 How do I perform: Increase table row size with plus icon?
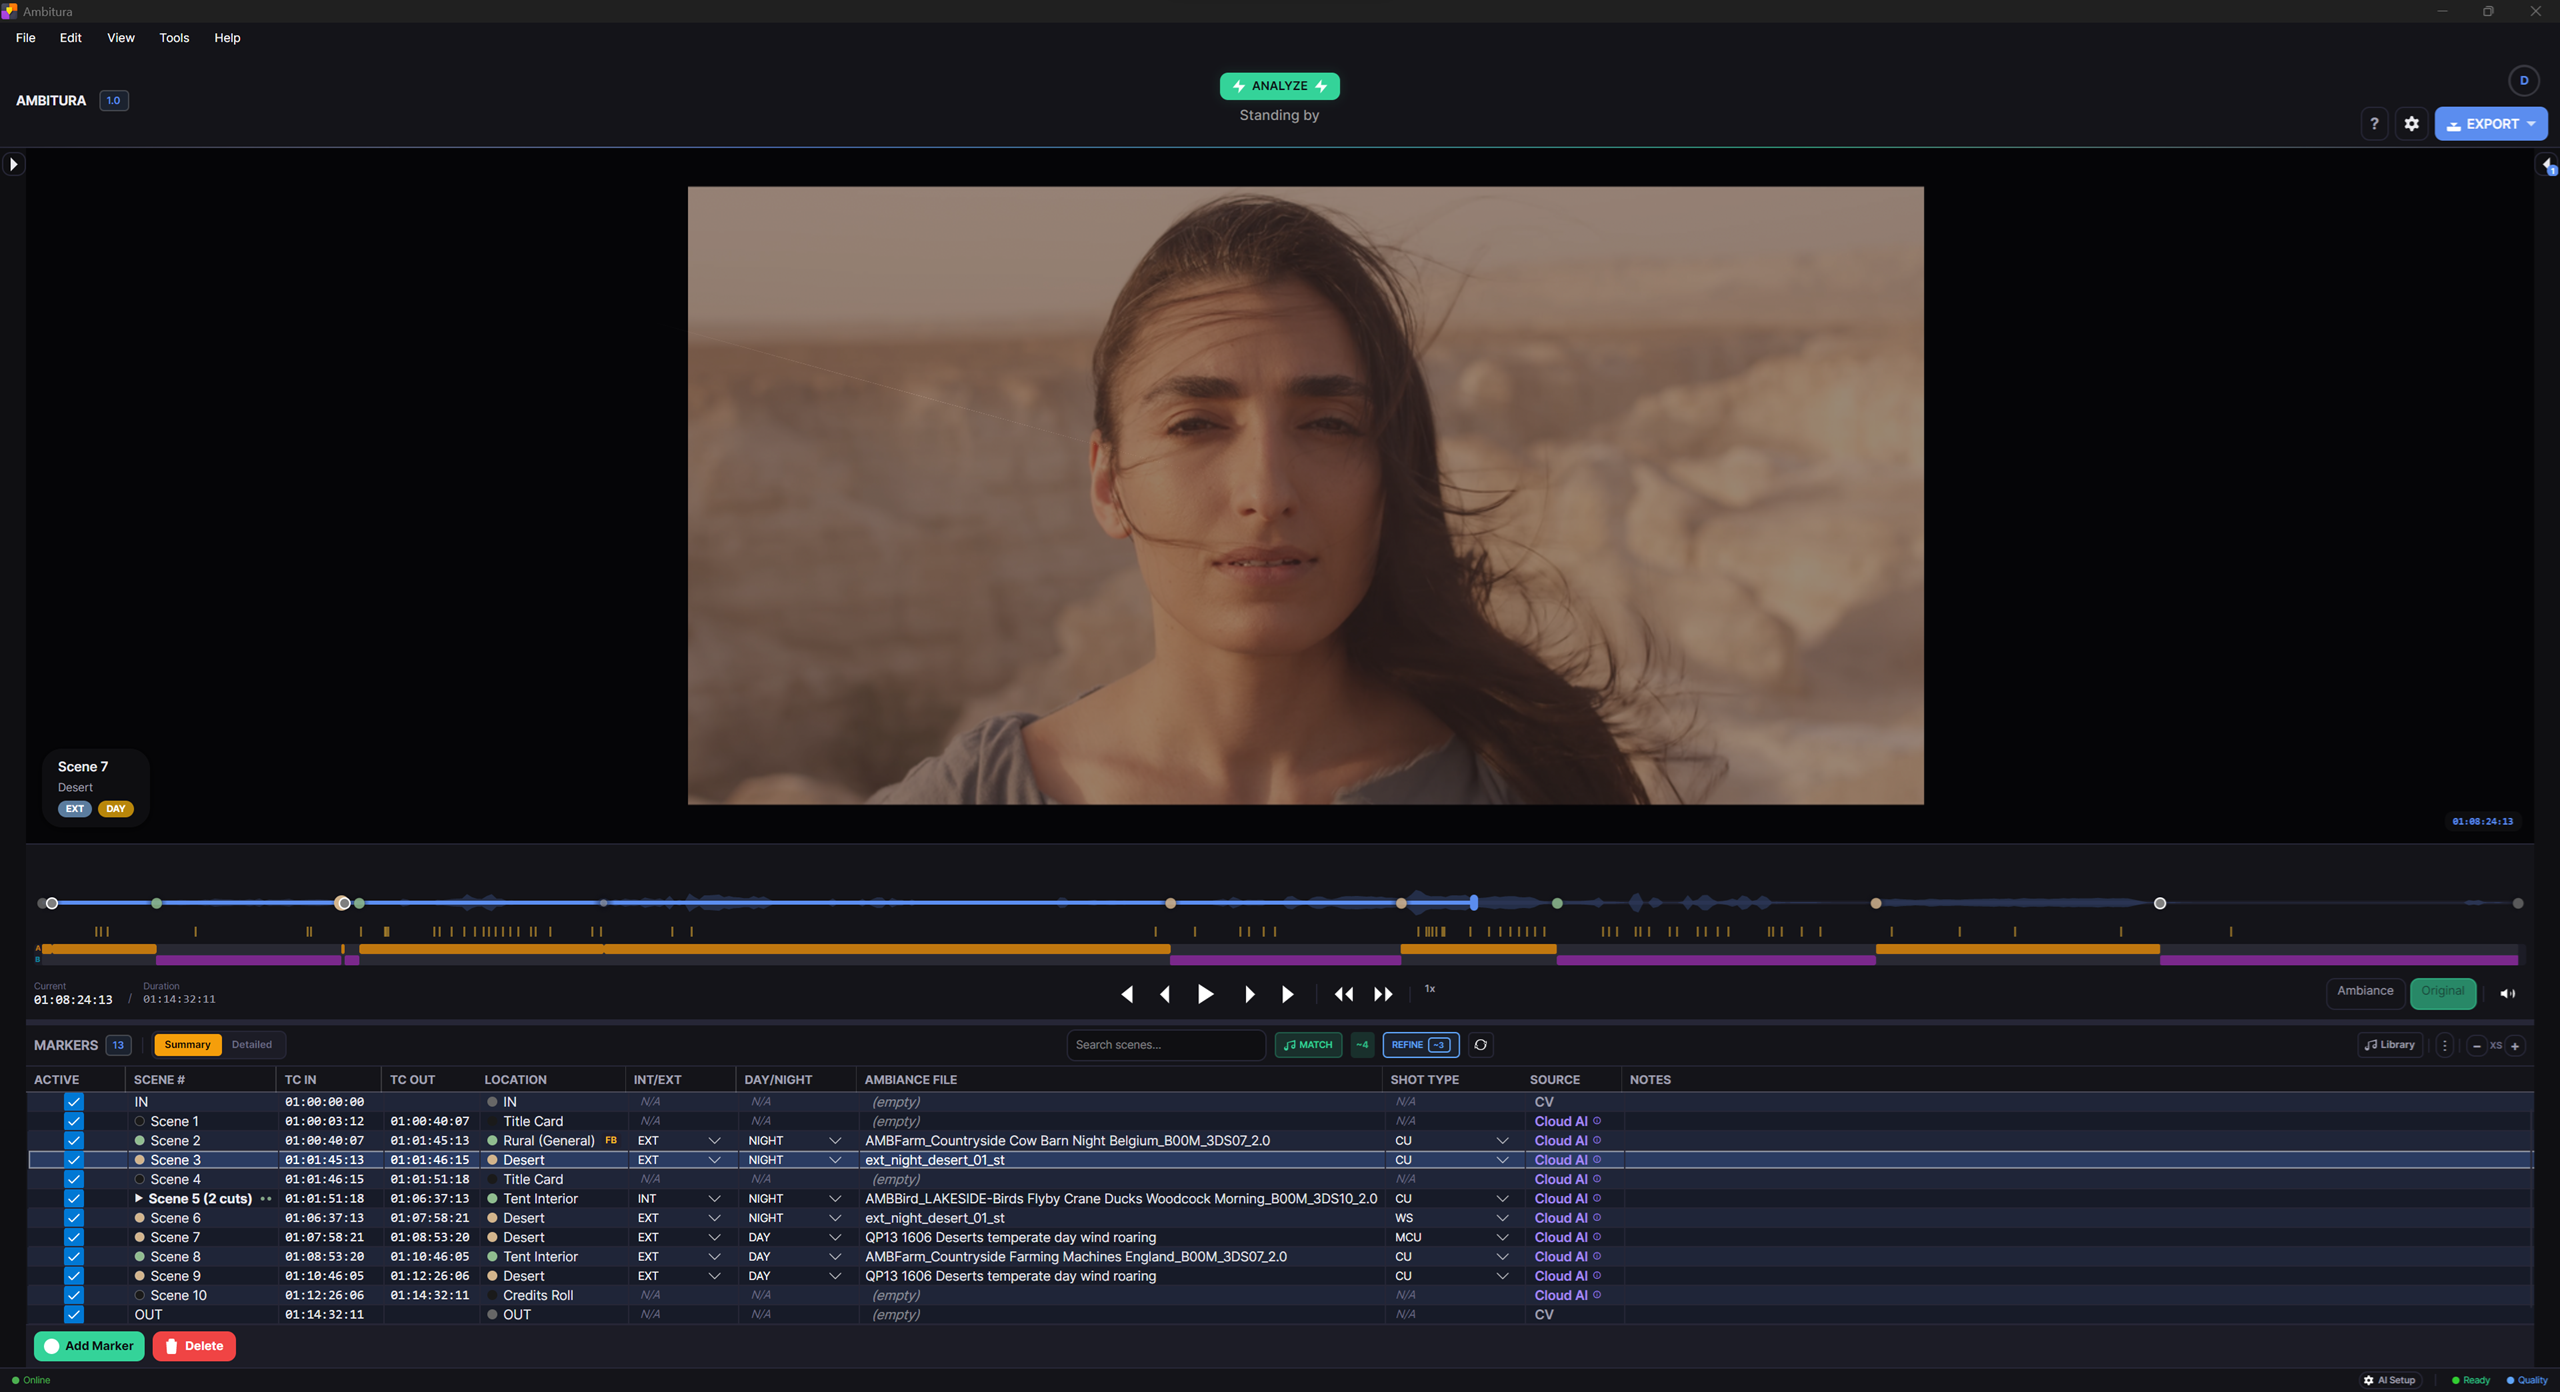click(2515, 1046)
